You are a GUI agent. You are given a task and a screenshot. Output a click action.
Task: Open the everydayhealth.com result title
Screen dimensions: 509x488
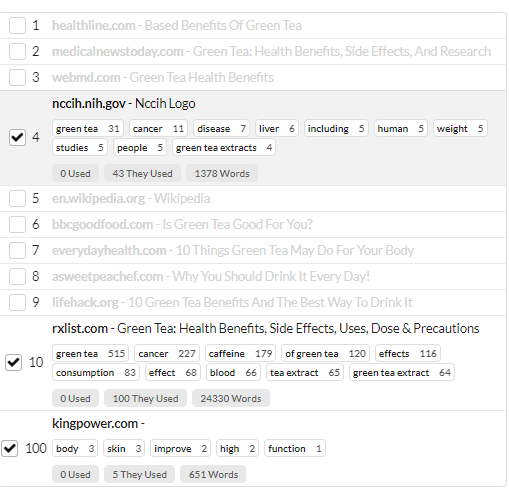[x=233, y=251]
